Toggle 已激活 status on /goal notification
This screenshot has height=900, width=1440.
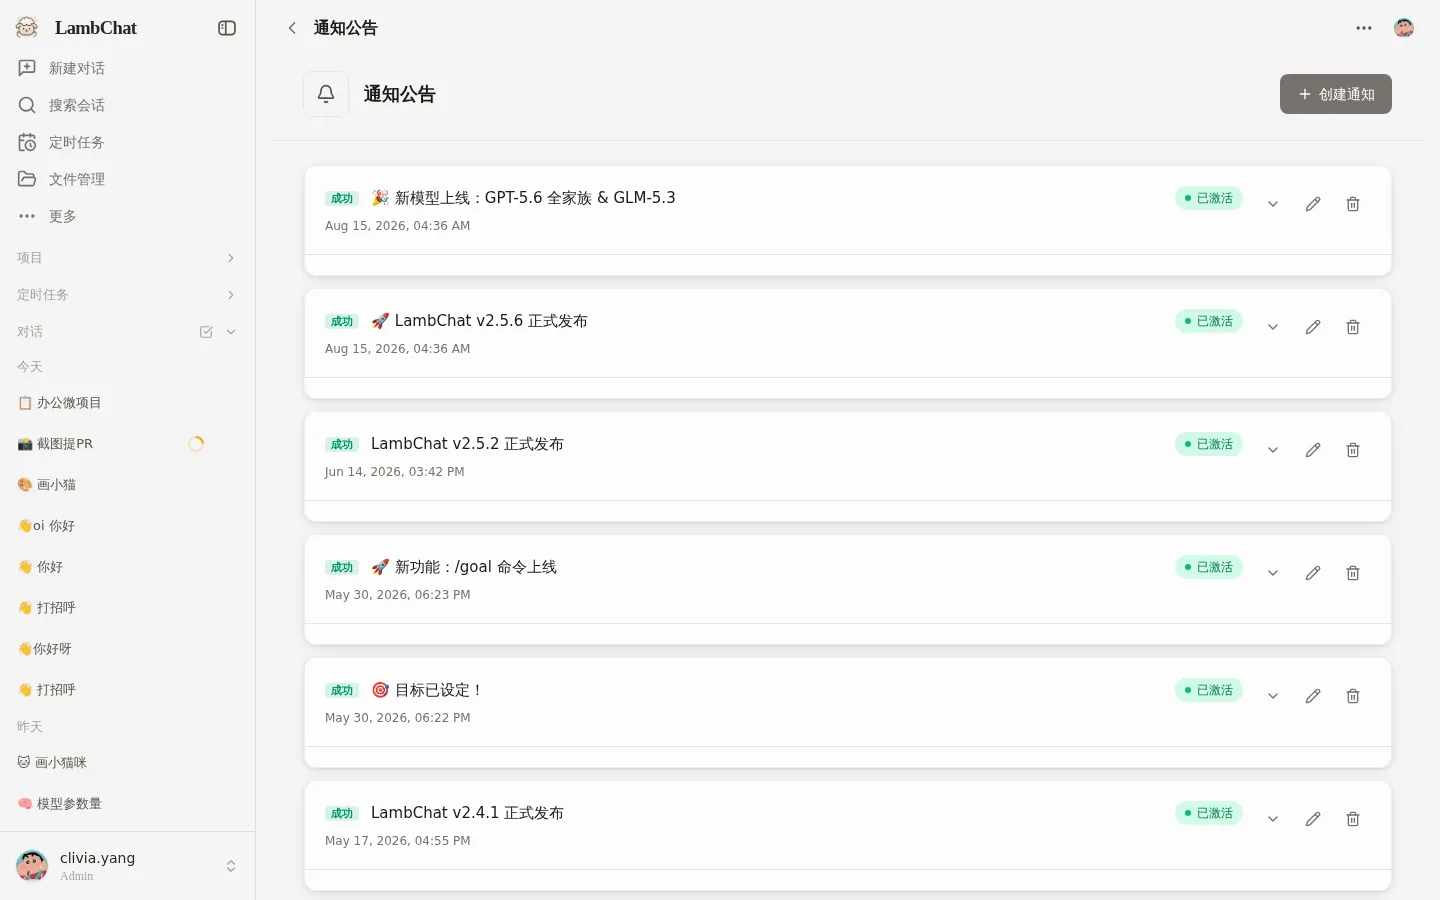(x=1209, y=567)
